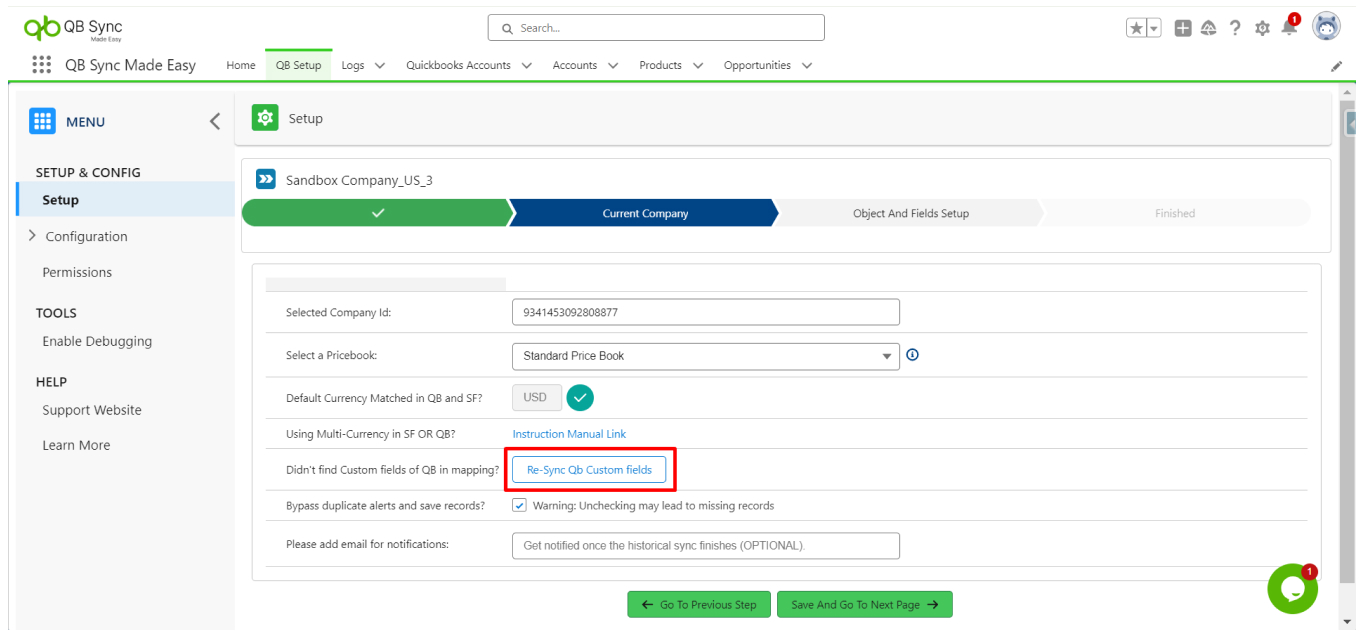Image resolution: width=1365 pixels, height=637 pixels.
Task: Click Re-Sync Qb Custom fields button
Action: [x=589, y=470]
